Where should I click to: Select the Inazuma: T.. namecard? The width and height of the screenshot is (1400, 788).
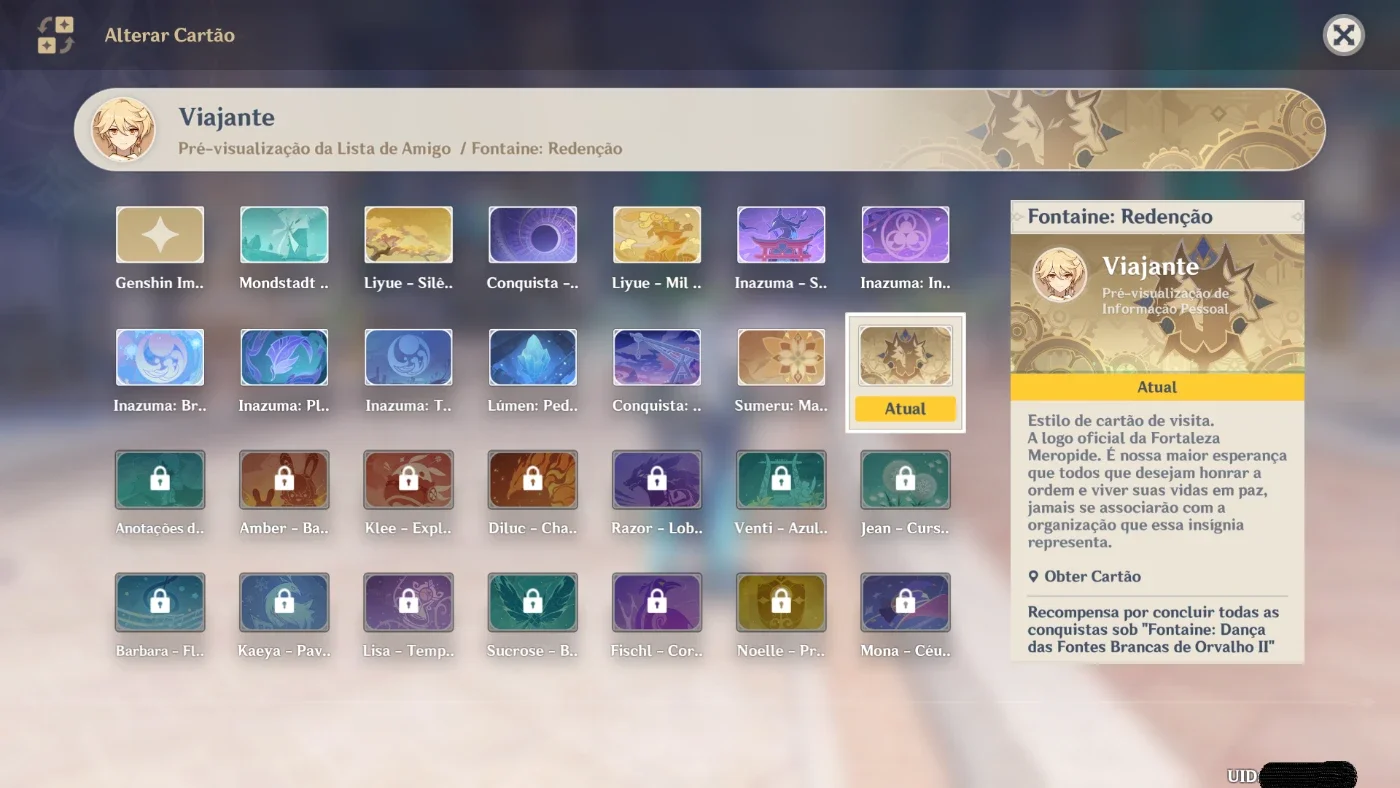pos(408,358)
